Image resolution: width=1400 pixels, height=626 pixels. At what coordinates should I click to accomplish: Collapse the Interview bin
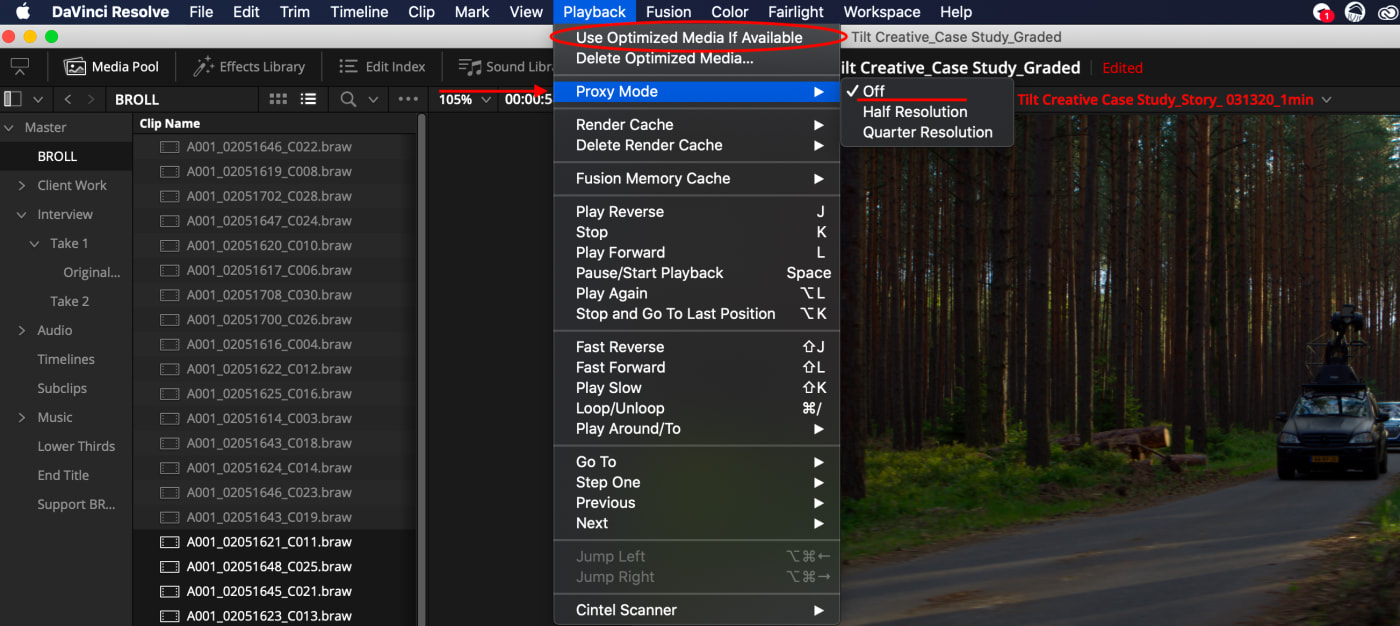point(22,214)
